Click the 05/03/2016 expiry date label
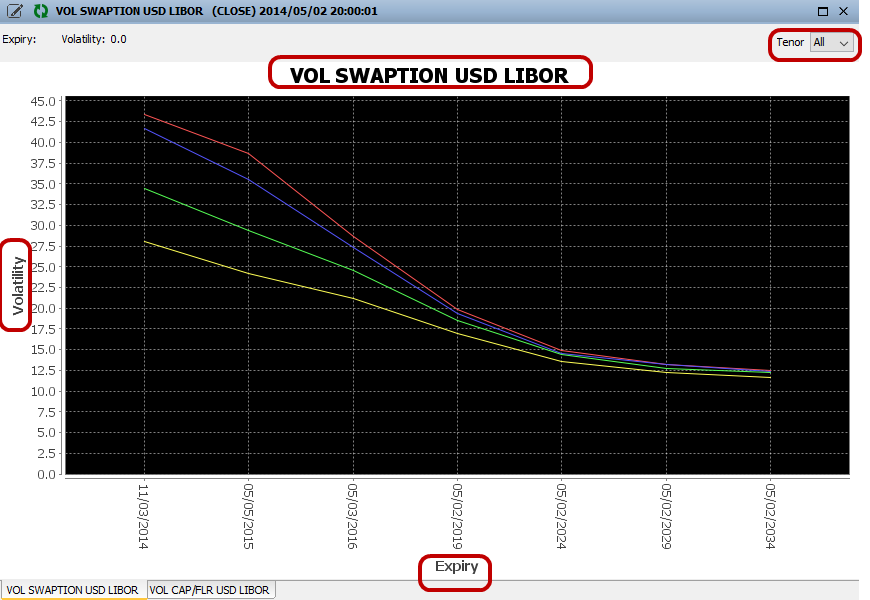870x600 pixels. 353,516
